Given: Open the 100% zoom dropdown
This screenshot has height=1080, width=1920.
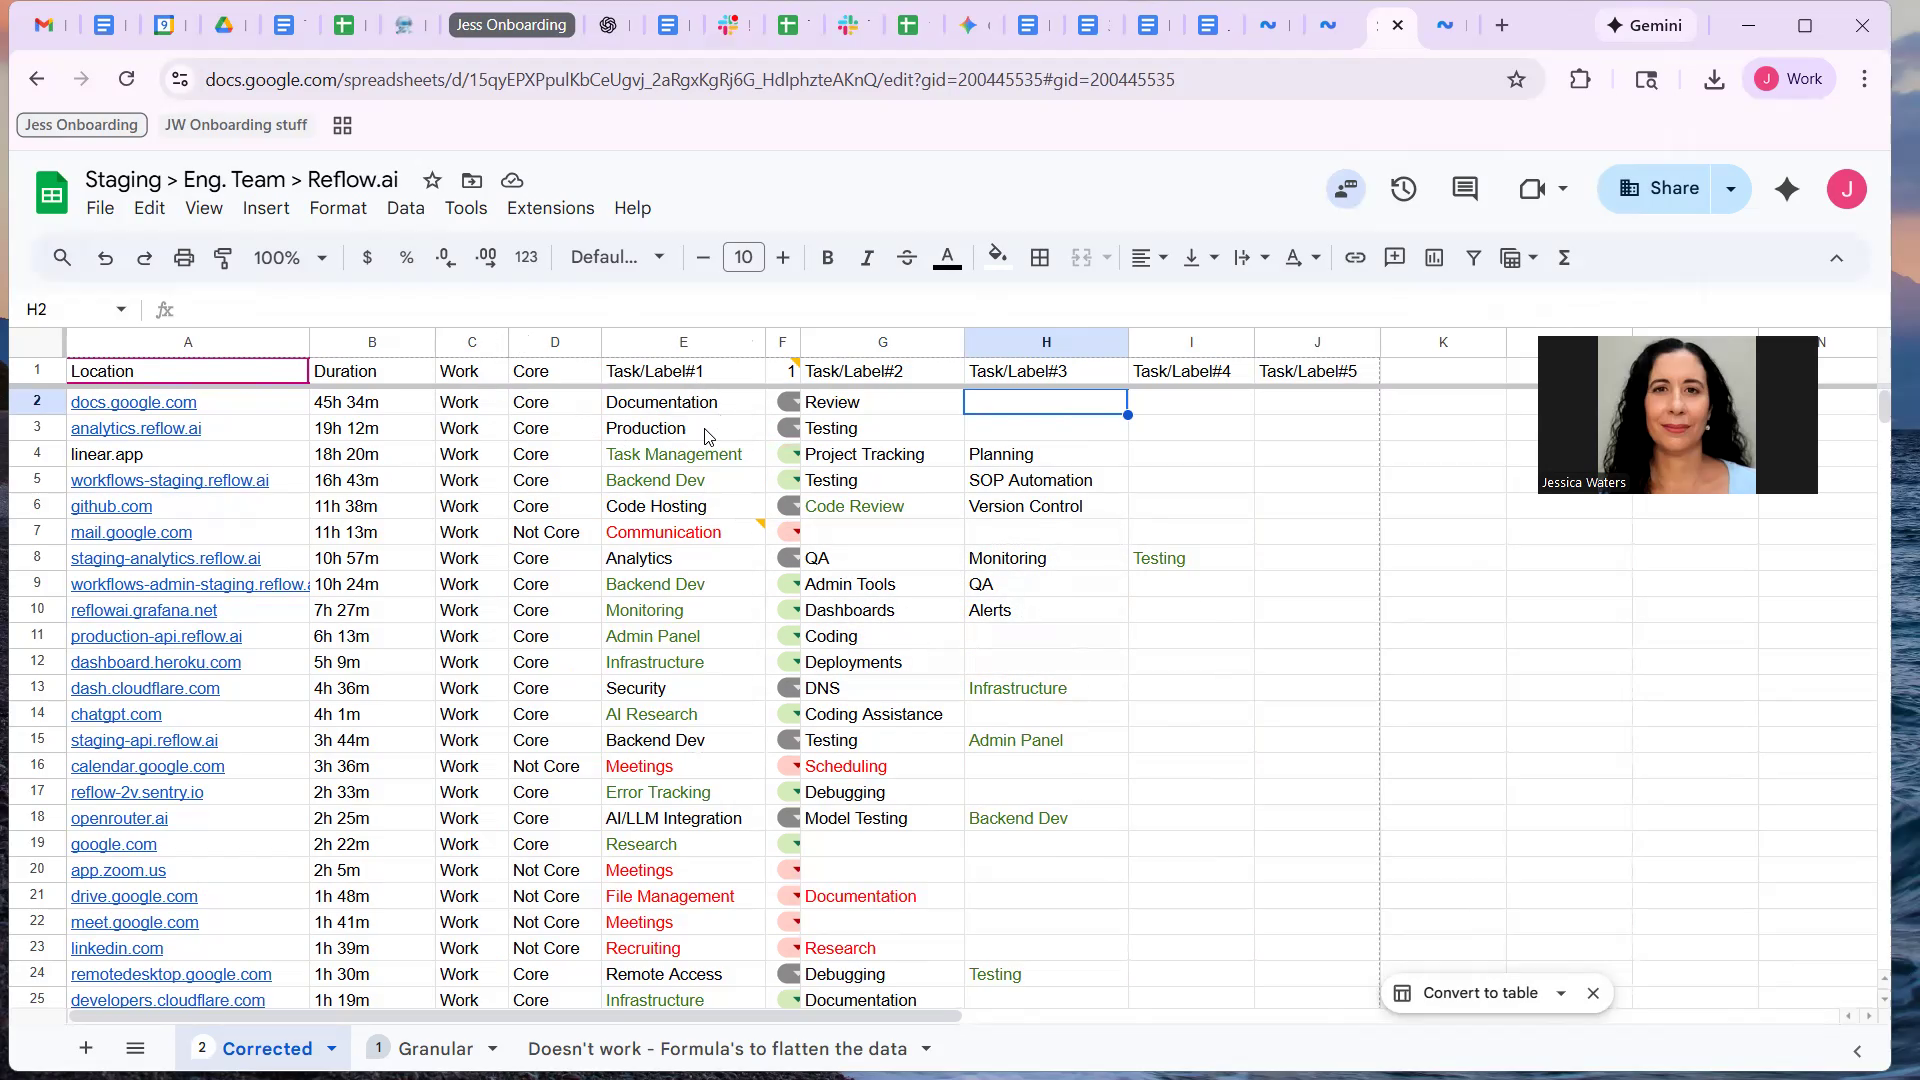Looking at the screenshot, I should [290, 258].
